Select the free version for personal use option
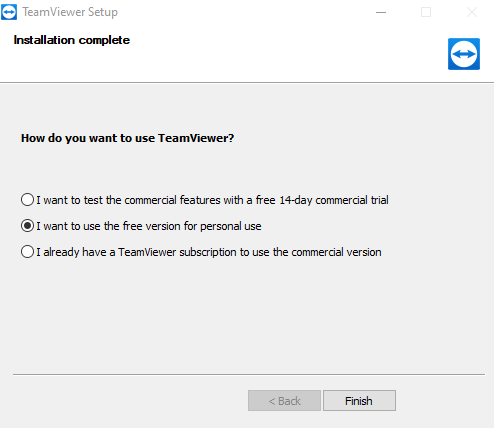This screenshot has height=428, width=494. click(27, 226)
